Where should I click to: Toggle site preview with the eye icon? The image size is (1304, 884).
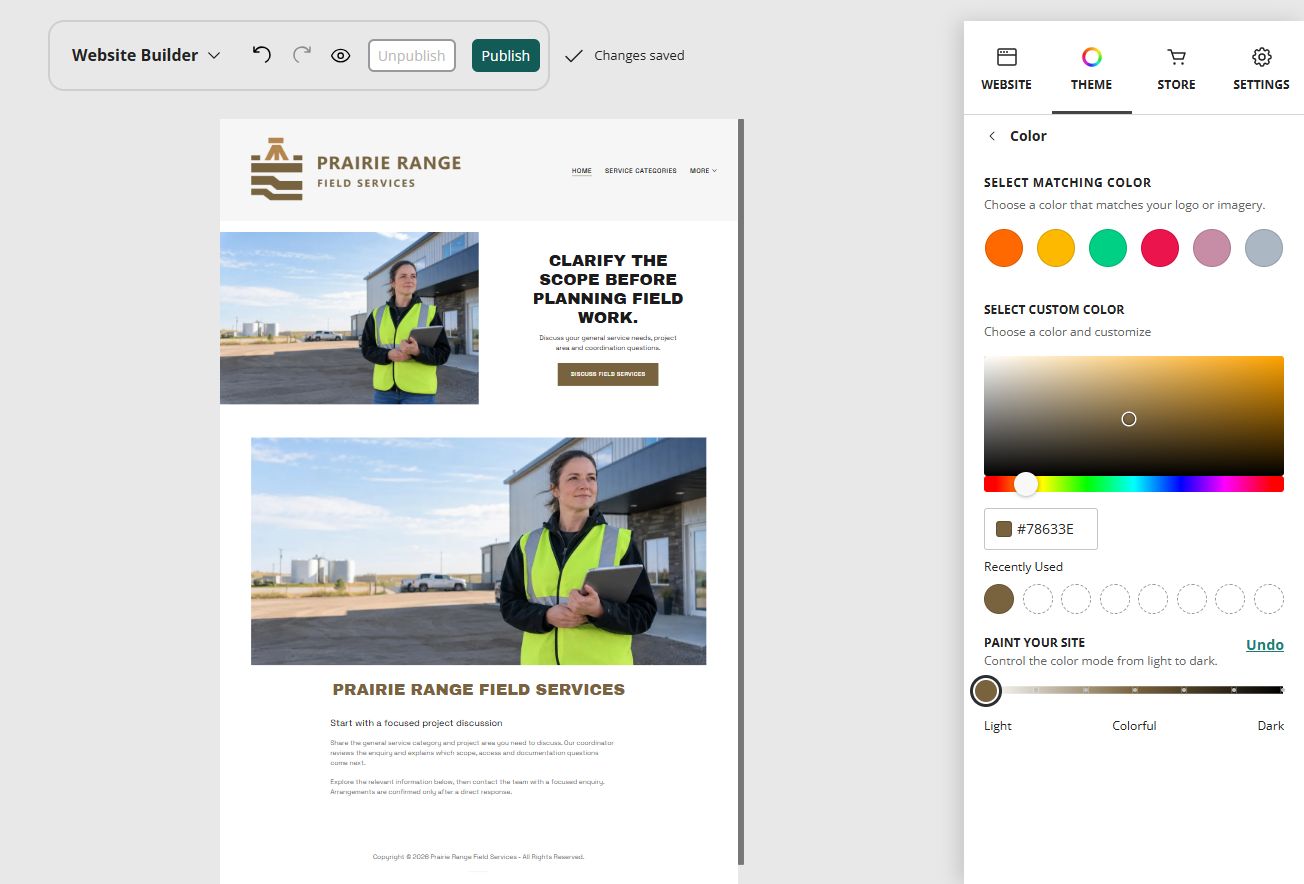tap(340, 55)
